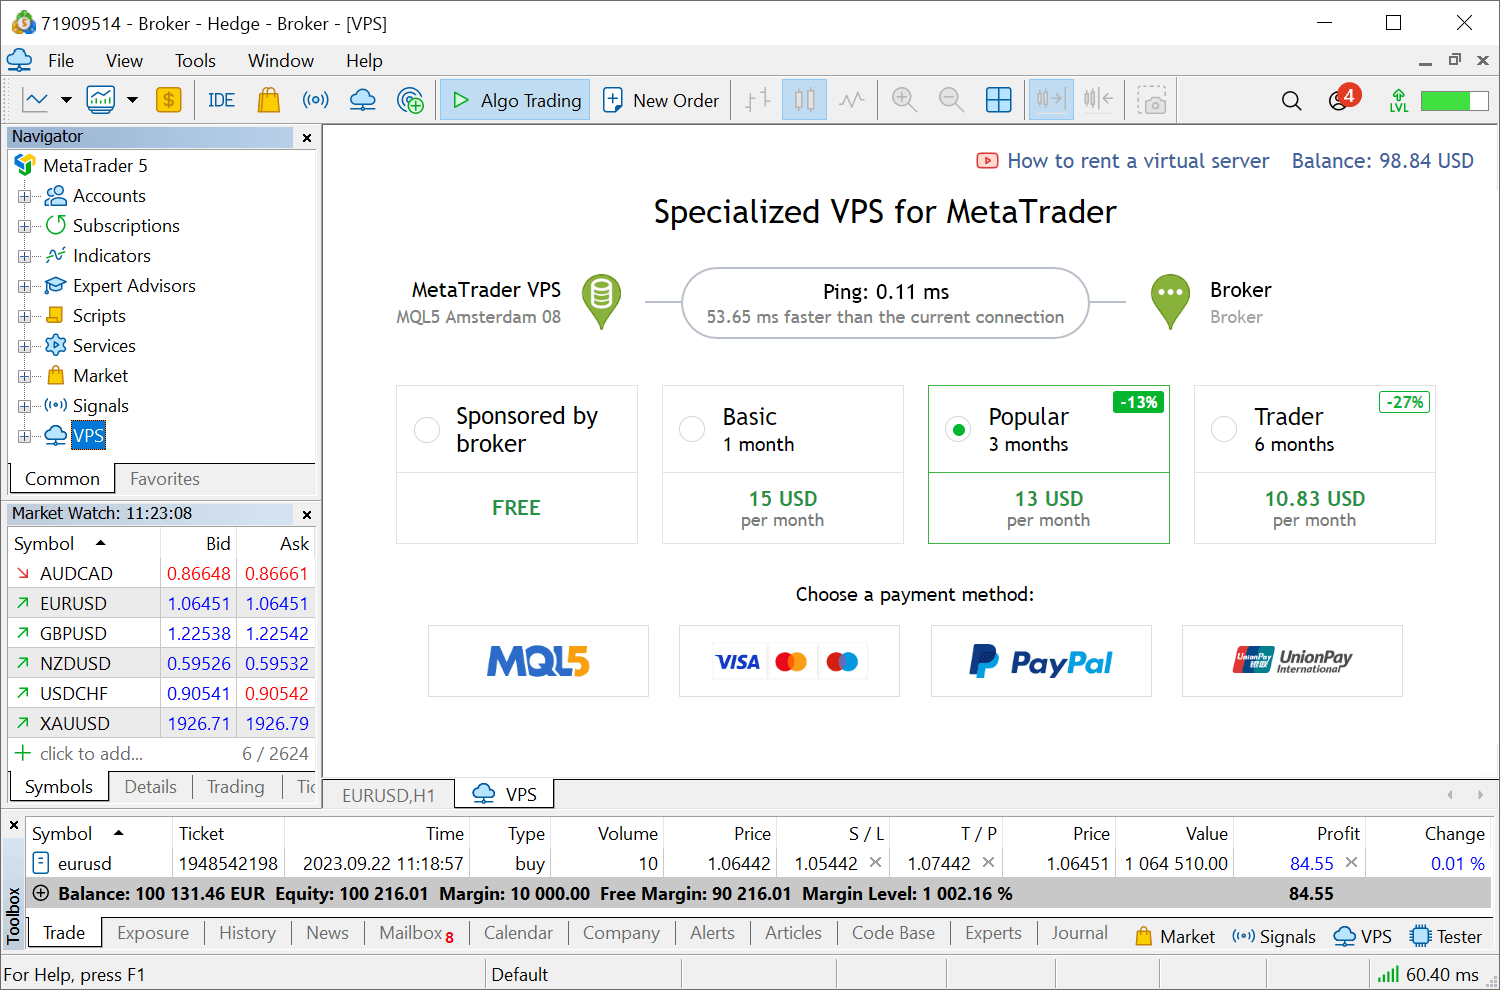Select the Trader 6 months VPS plan

point(1223,428)
